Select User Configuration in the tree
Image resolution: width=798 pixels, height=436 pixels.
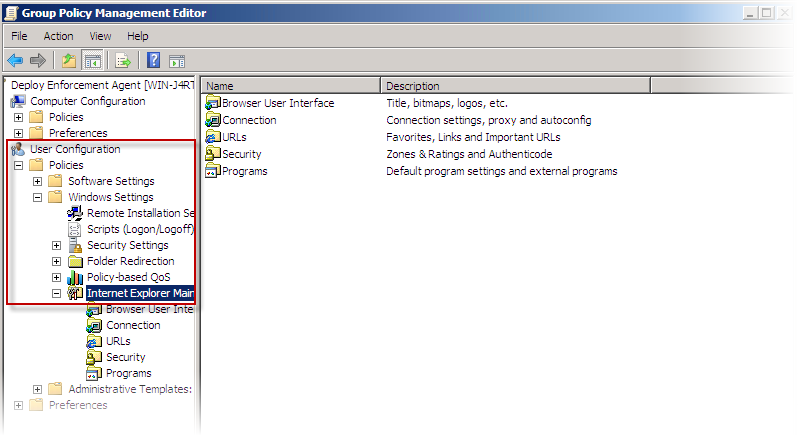click(x=74, y=149)
